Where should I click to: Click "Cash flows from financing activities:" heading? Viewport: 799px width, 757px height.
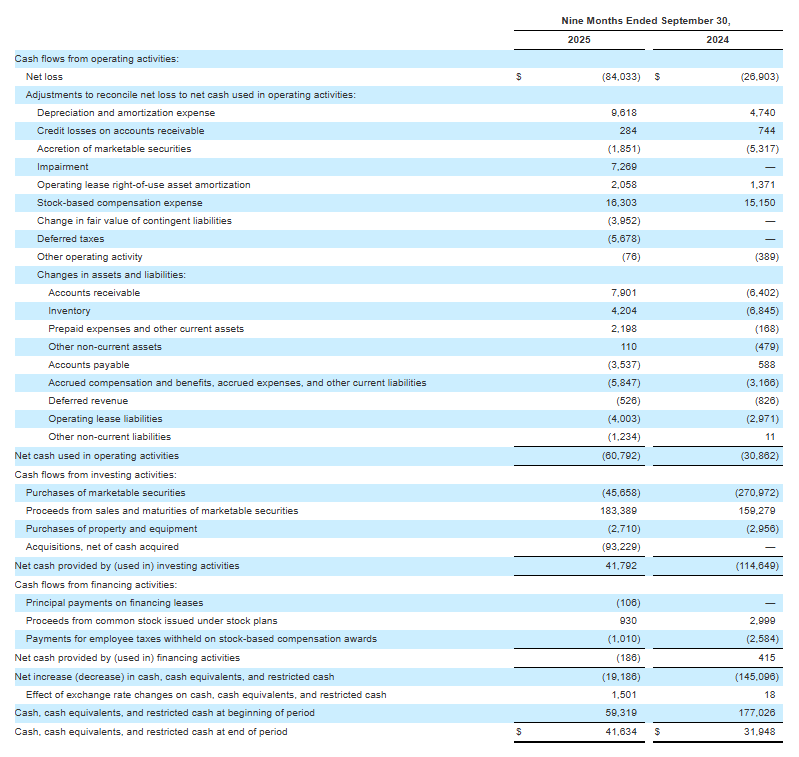point(96,584)
